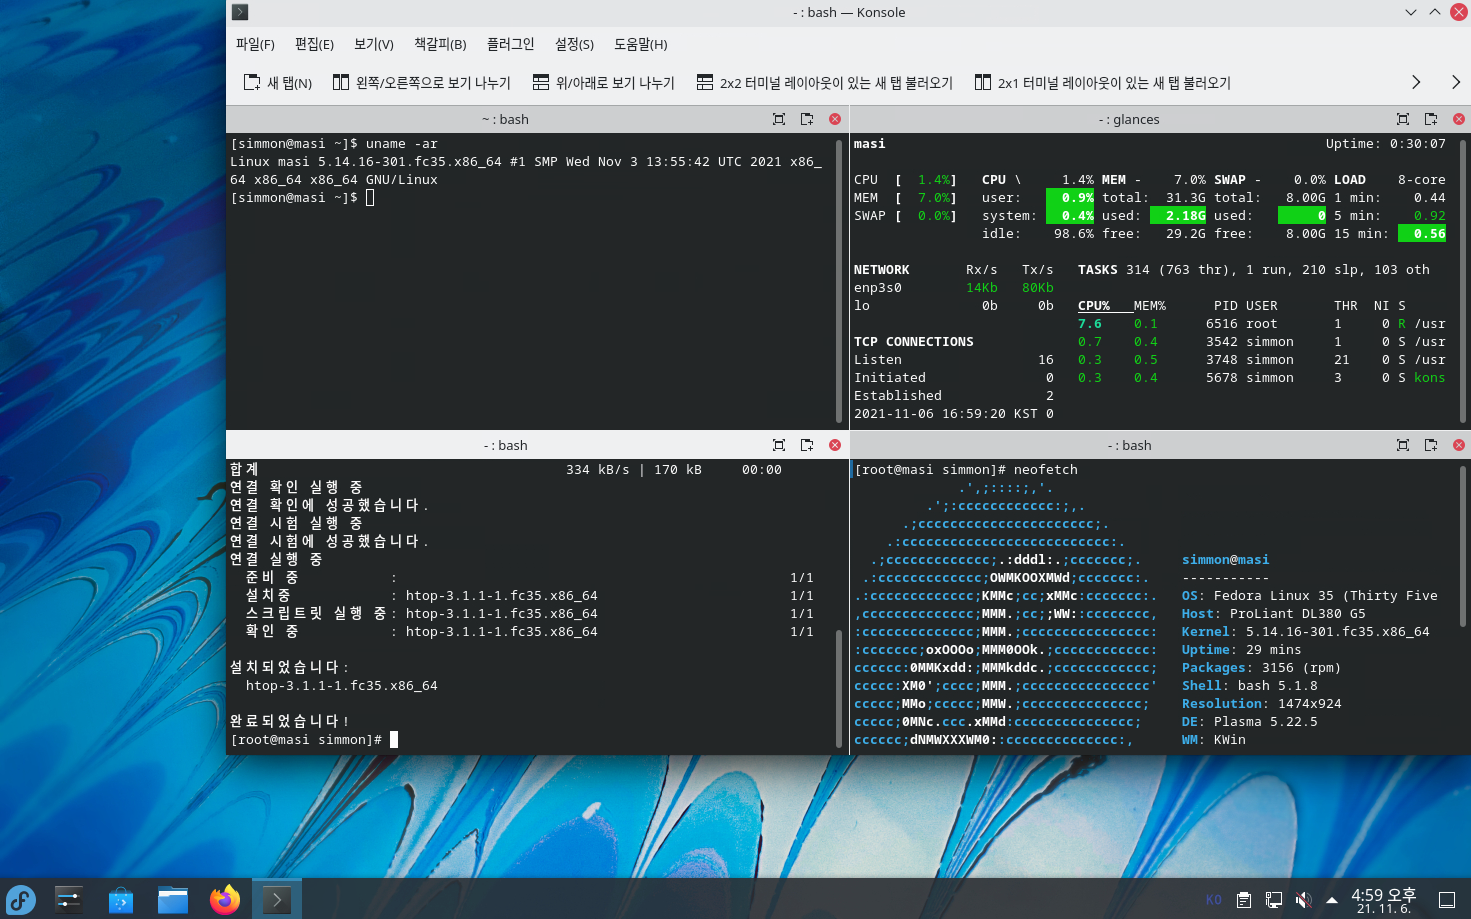Expand the hidden system tray icons arrow

click(x=1332, y=900)
